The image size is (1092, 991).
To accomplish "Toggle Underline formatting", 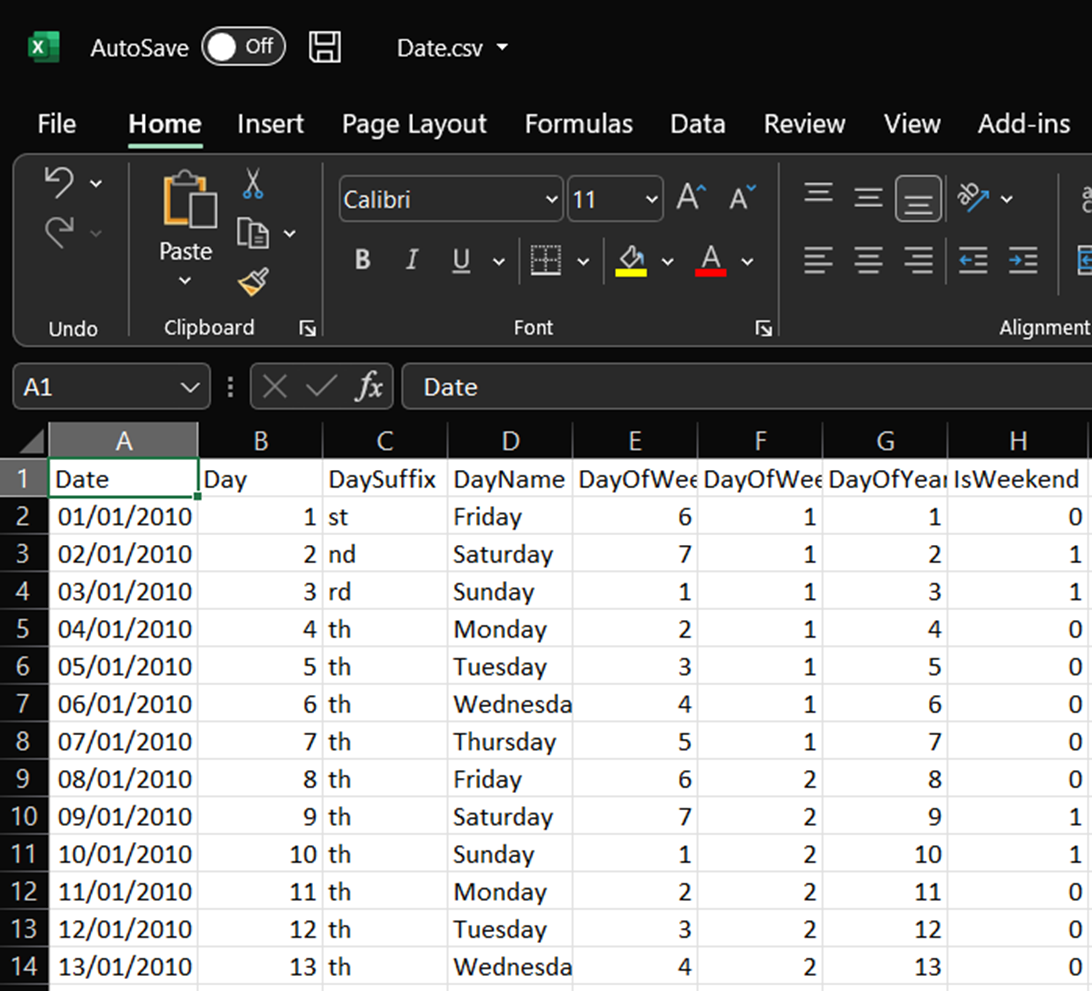I will tap(461, 261).
